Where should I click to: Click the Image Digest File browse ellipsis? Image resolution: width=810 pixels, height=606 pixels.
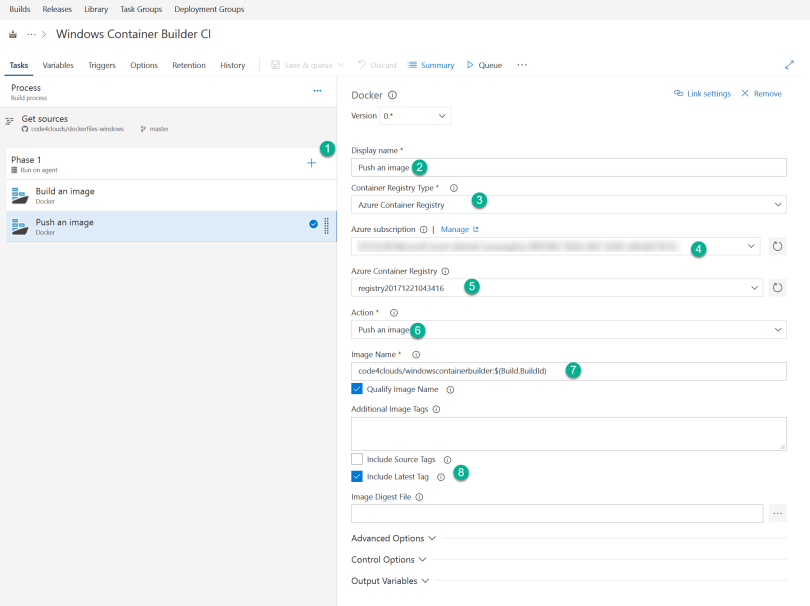coord(778,513)
